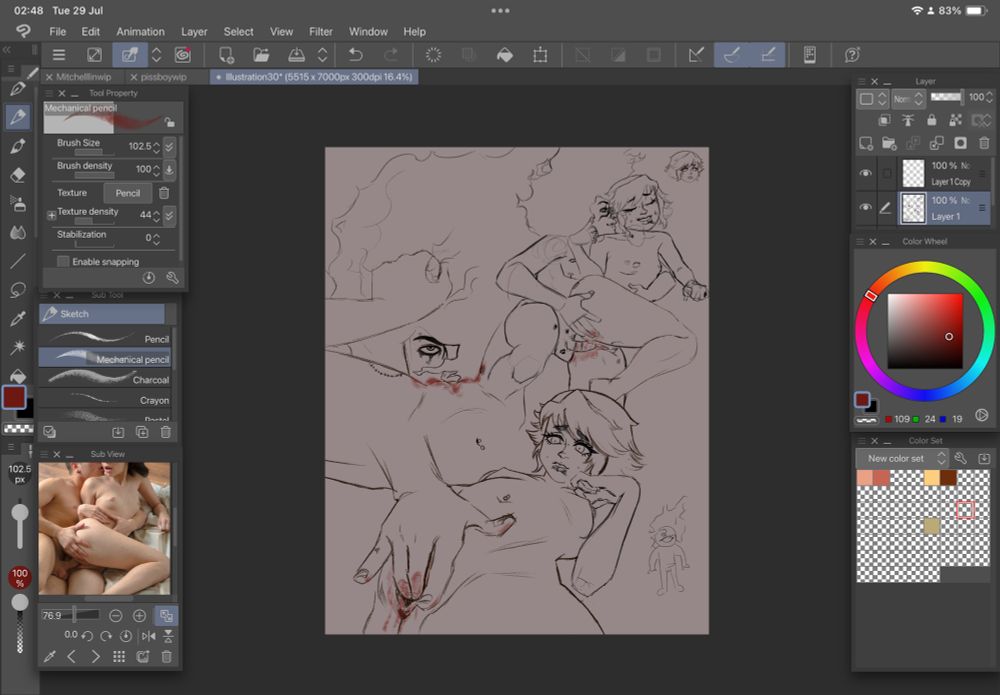Open a file with the folder icon
Image resolution: width=1000 pixels, height=695 pixels.
tap(261, 55)
